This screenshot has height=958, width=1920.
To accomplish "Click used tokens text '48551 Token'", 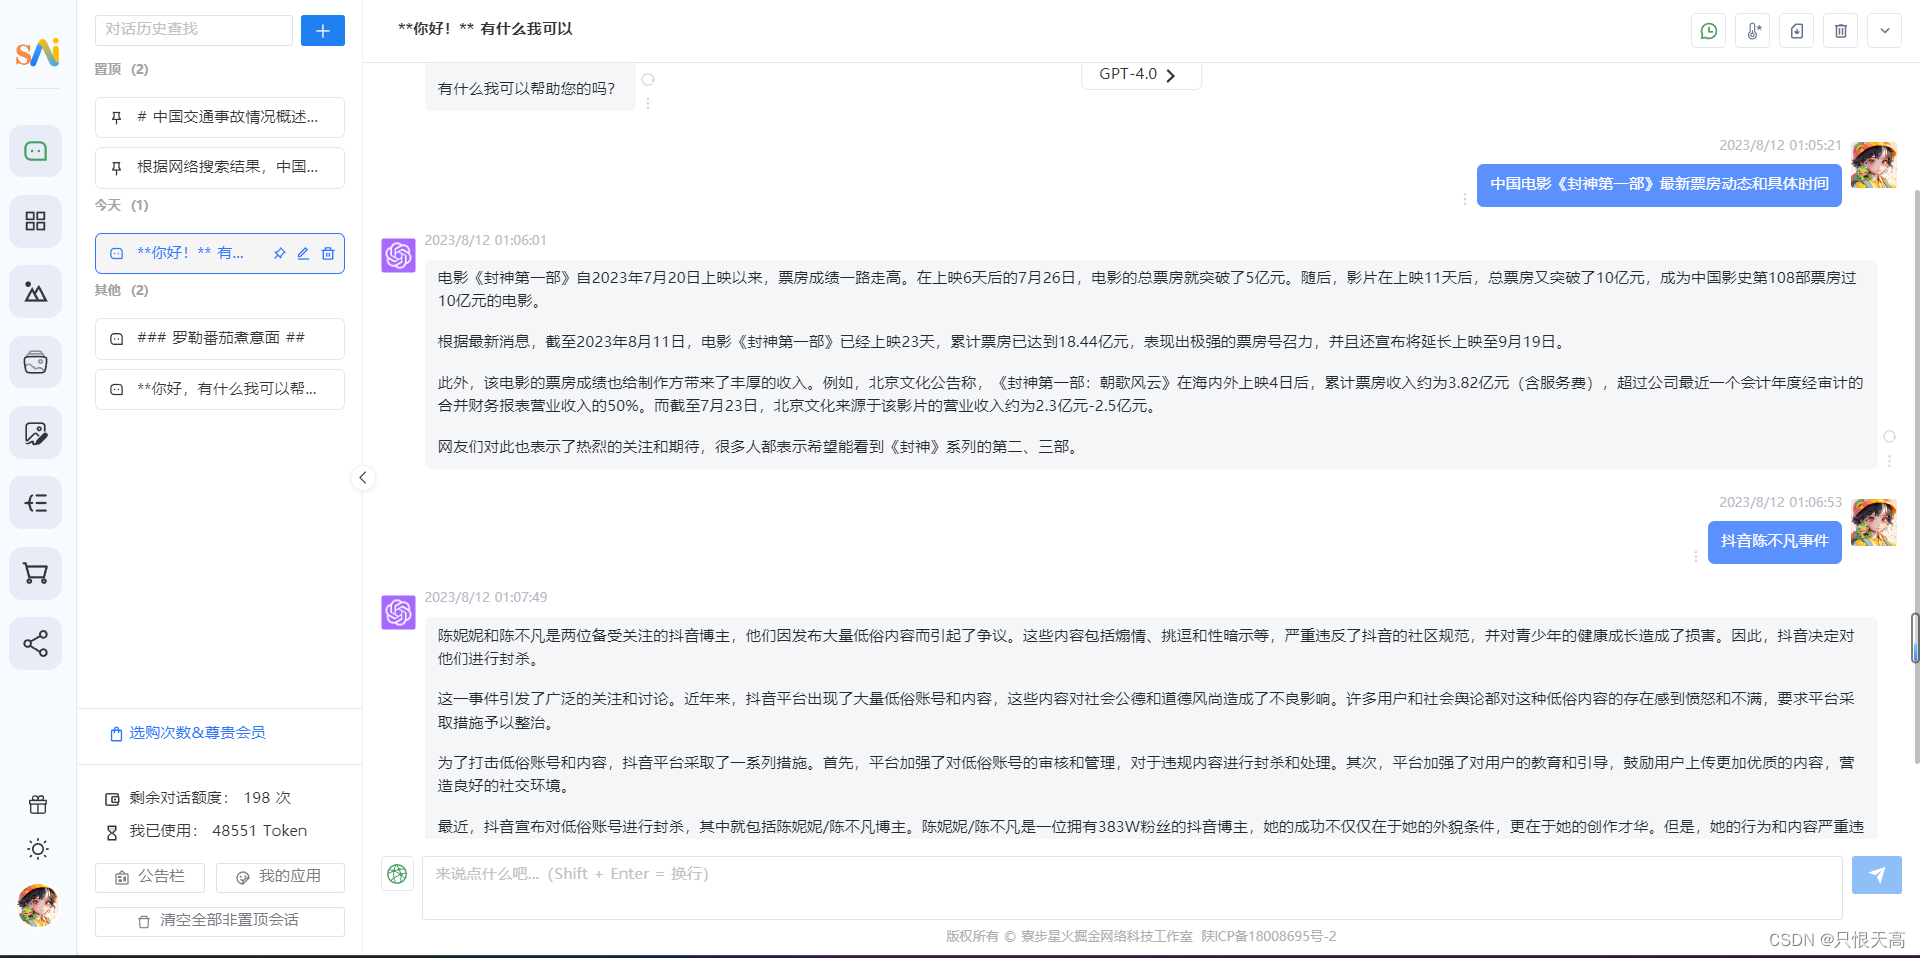I will [x=259, y=831].
